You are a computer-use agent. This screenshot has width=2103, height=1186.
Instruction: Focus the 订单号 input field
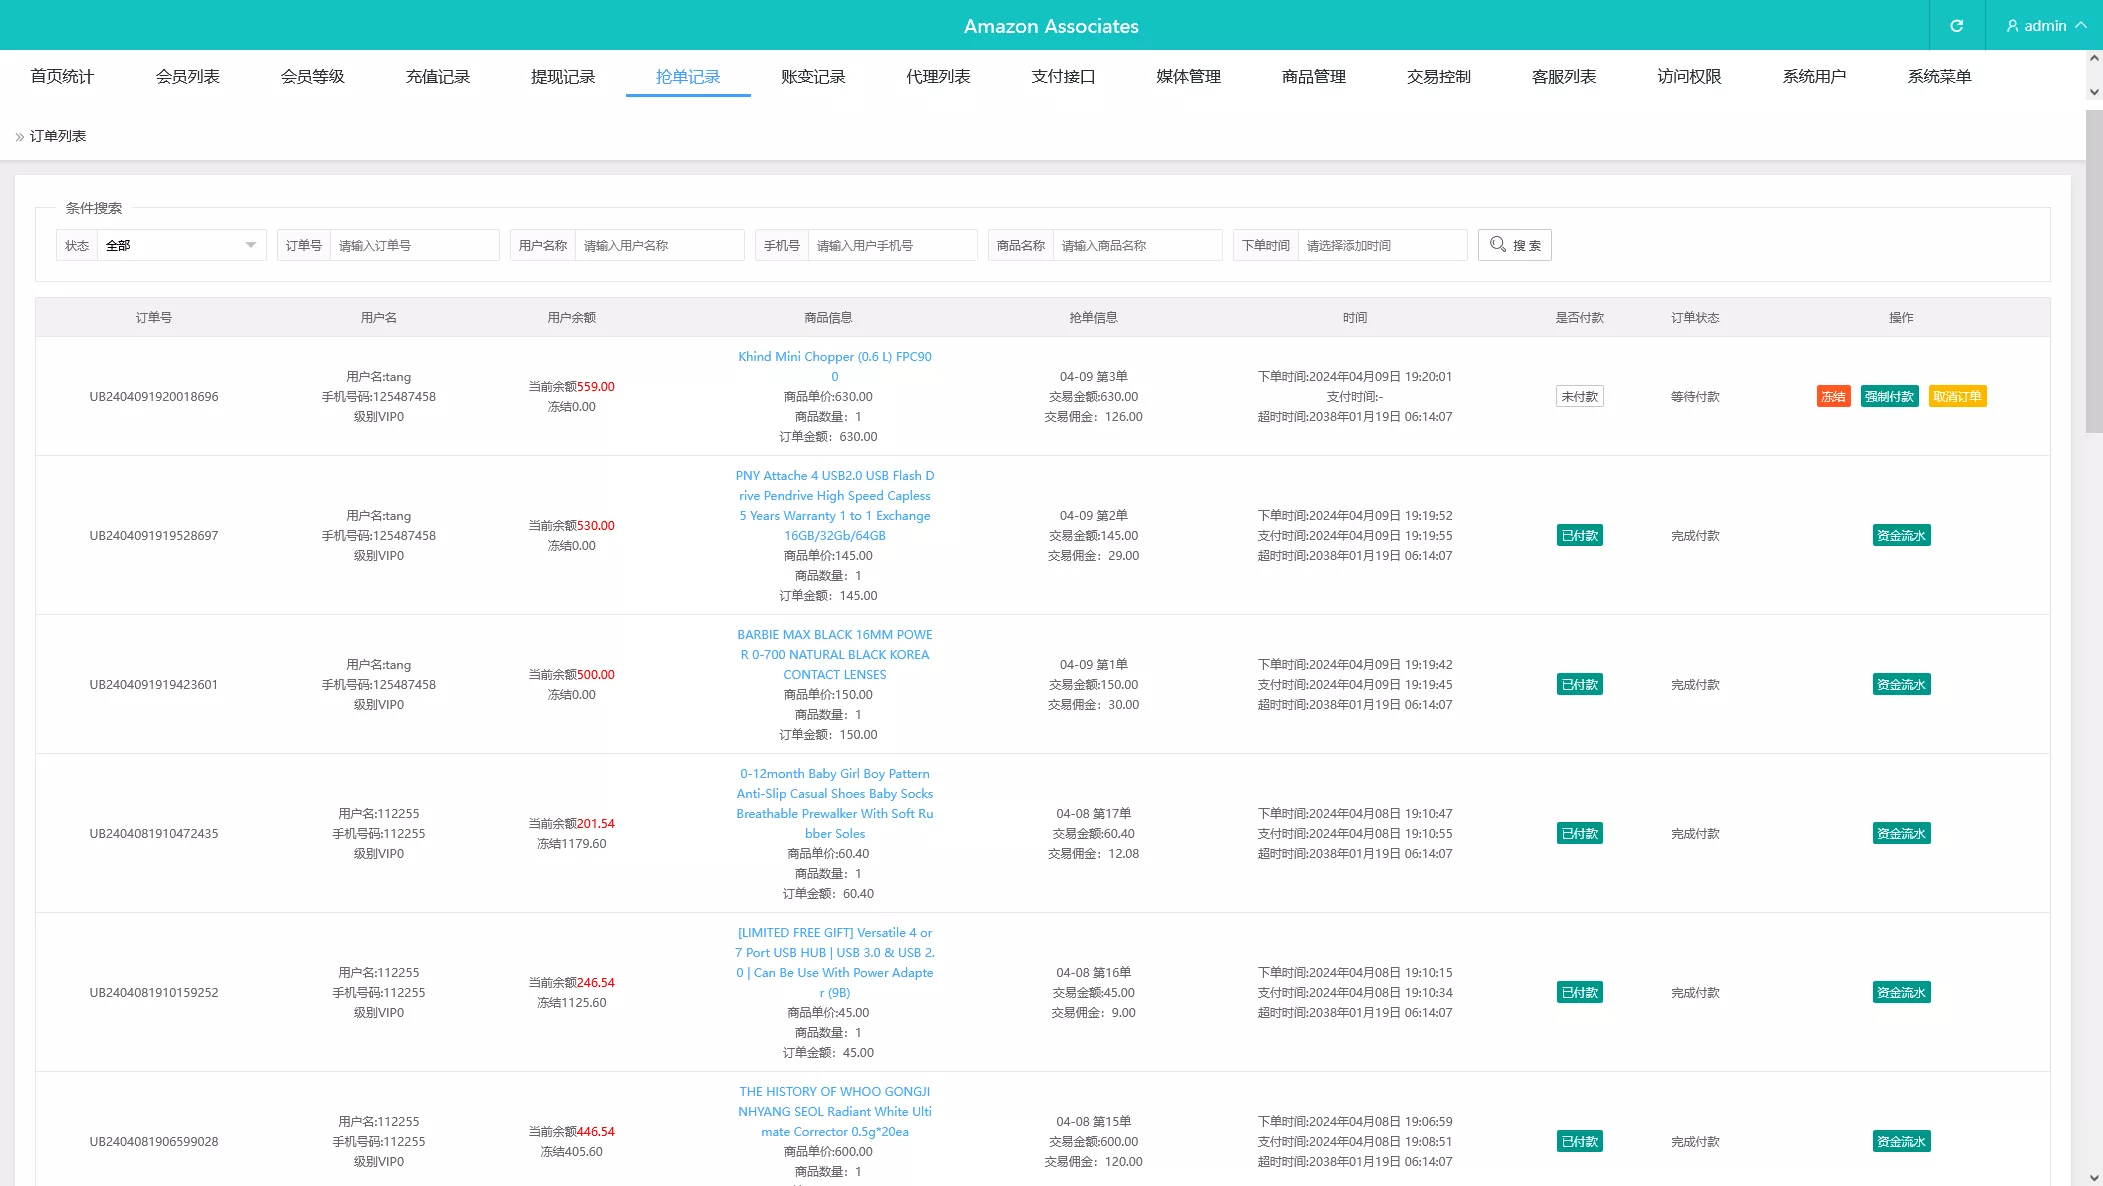[x=414, y=245]
